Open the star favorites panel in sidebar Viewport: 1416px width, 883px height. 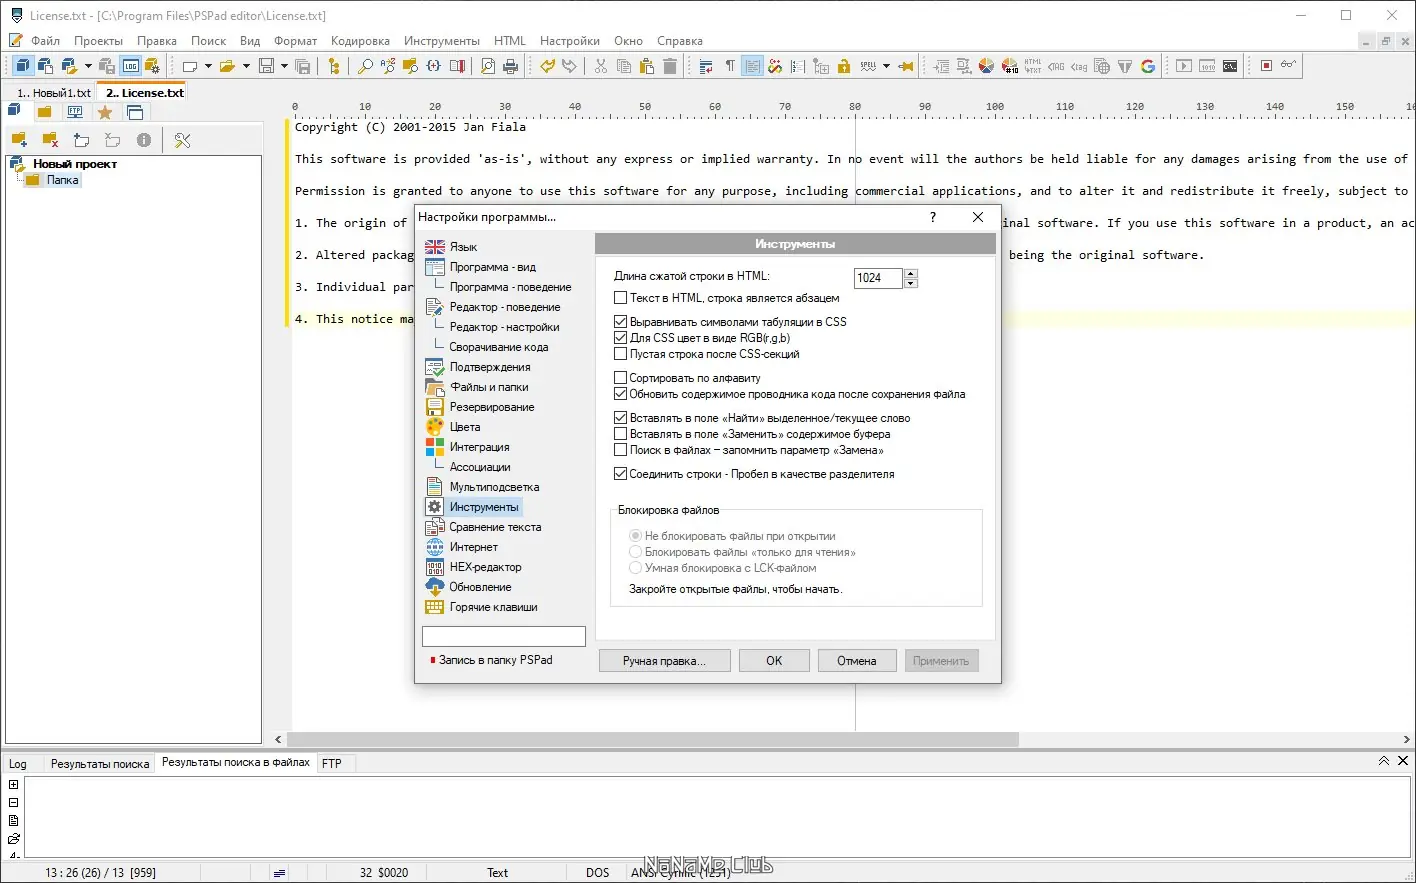coord(105,112)
